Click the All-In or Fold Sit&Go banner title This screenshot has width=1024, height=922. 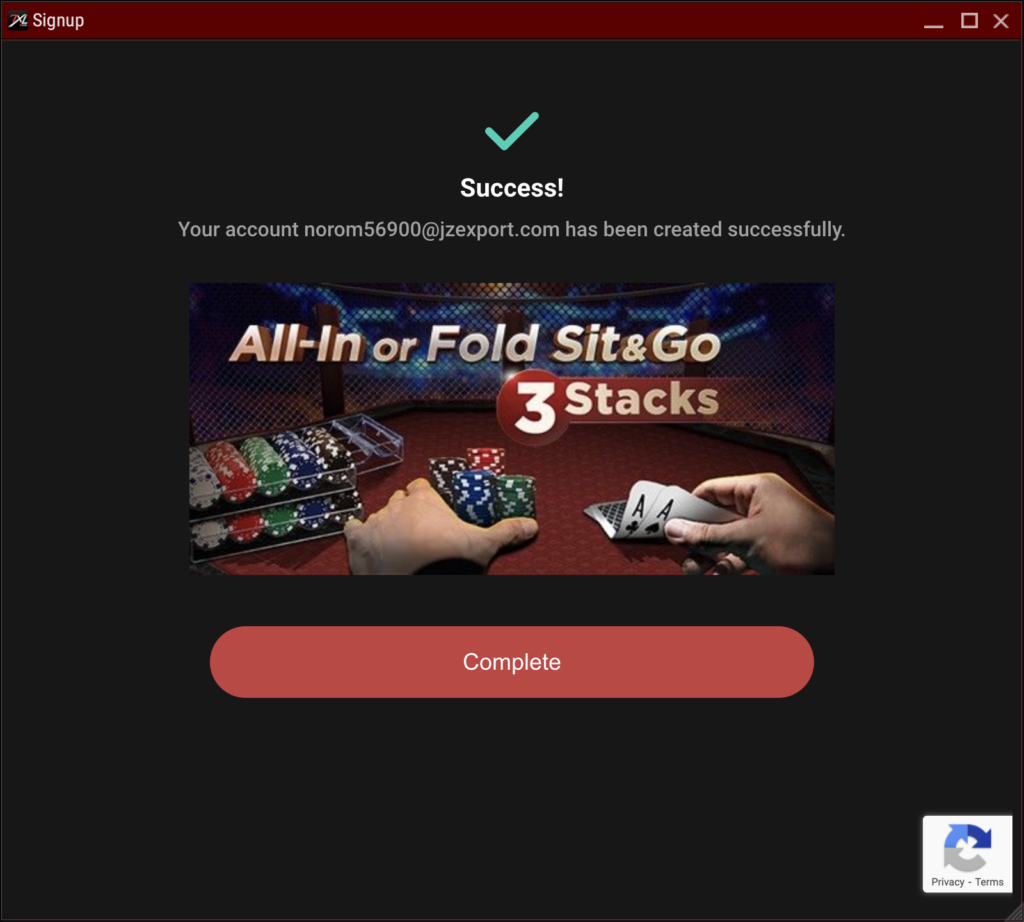click(475, 344)
